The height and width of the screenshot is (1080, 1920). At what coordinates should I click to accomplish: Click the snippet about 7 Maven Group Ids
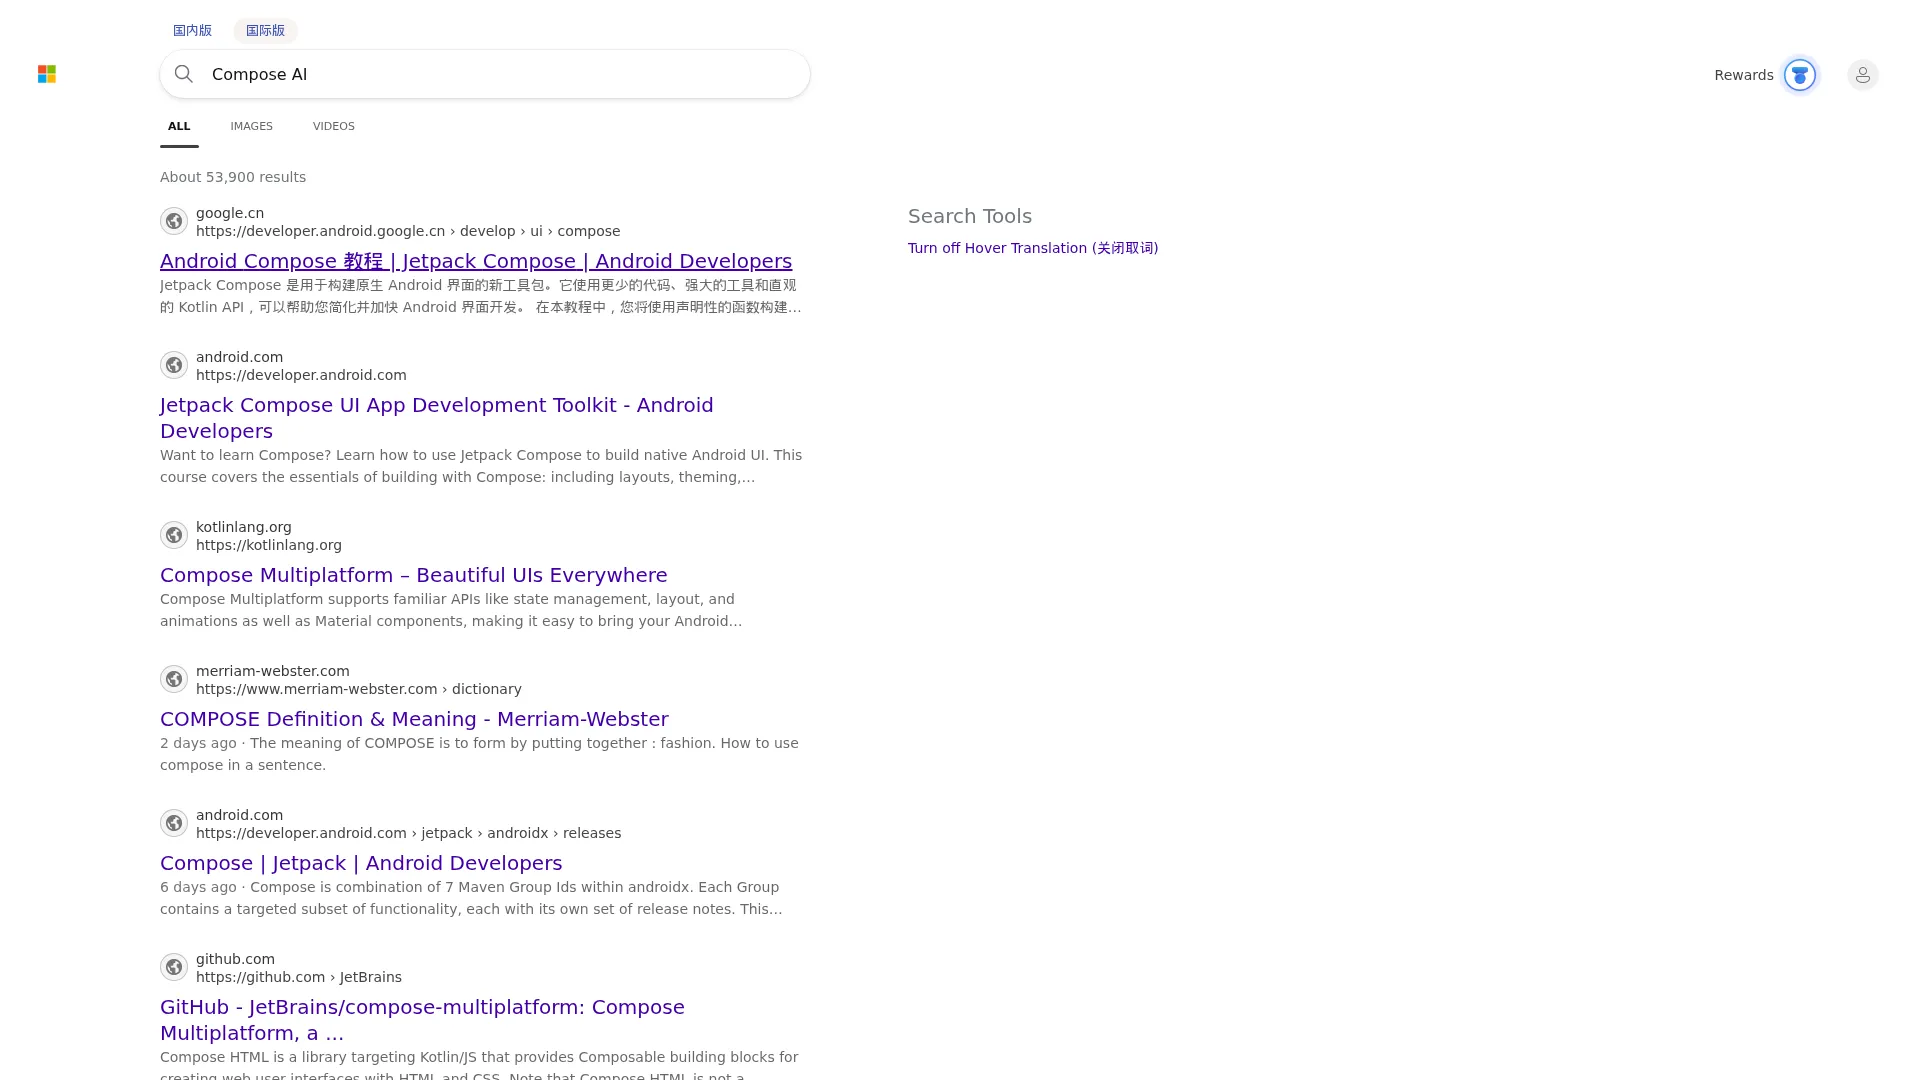[471, 898]
